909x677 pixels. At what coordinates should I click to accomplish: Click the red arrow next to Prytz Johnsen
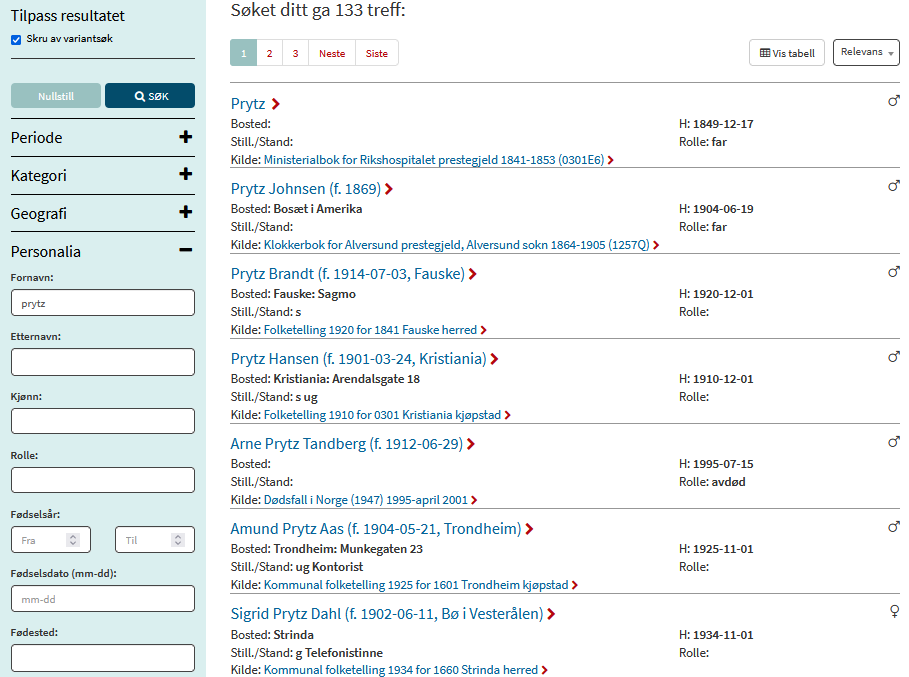389,189
